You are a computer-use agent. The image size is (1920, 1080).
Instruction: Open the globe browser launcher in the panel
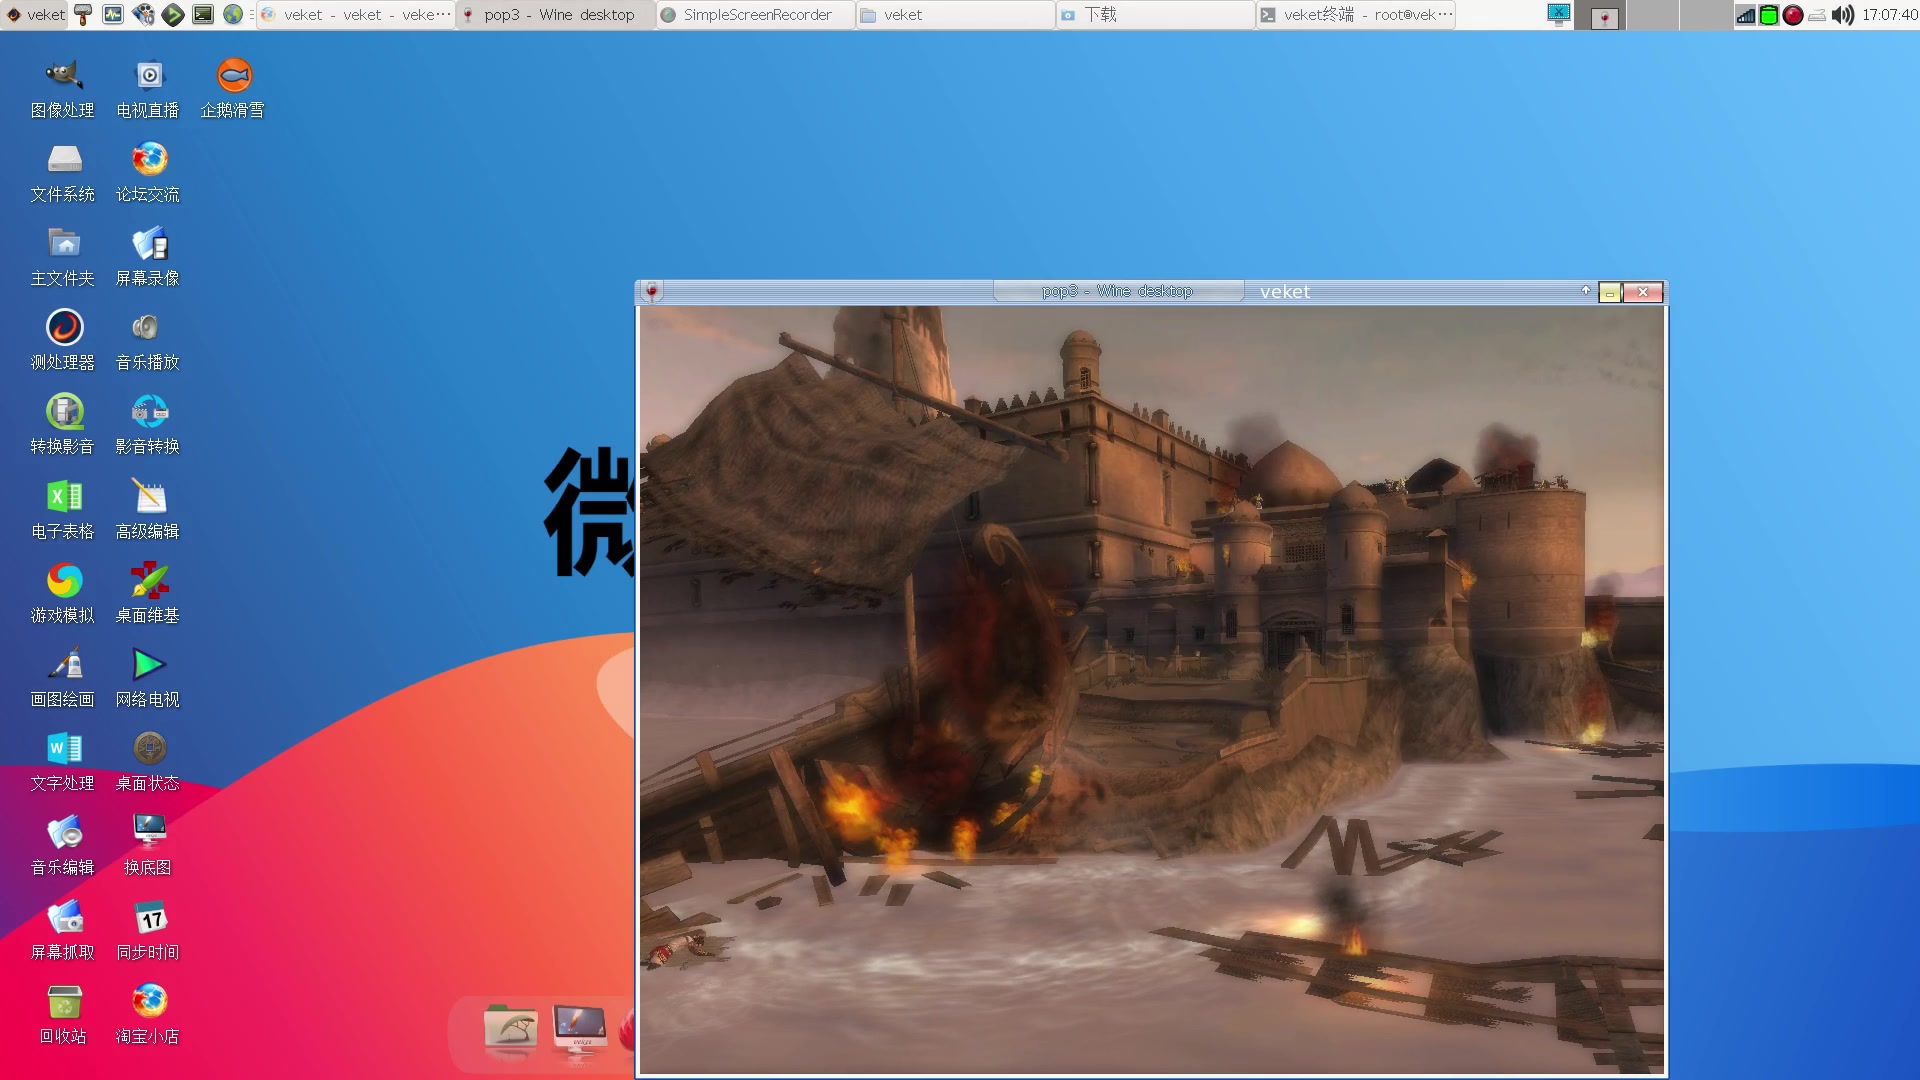pos(233,15)
